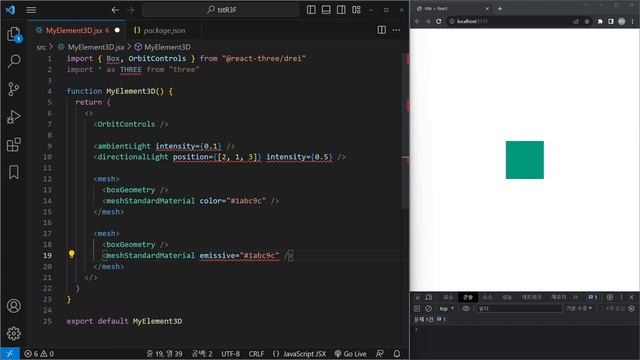Reload the localhost page in Chrome

point(439,21)
